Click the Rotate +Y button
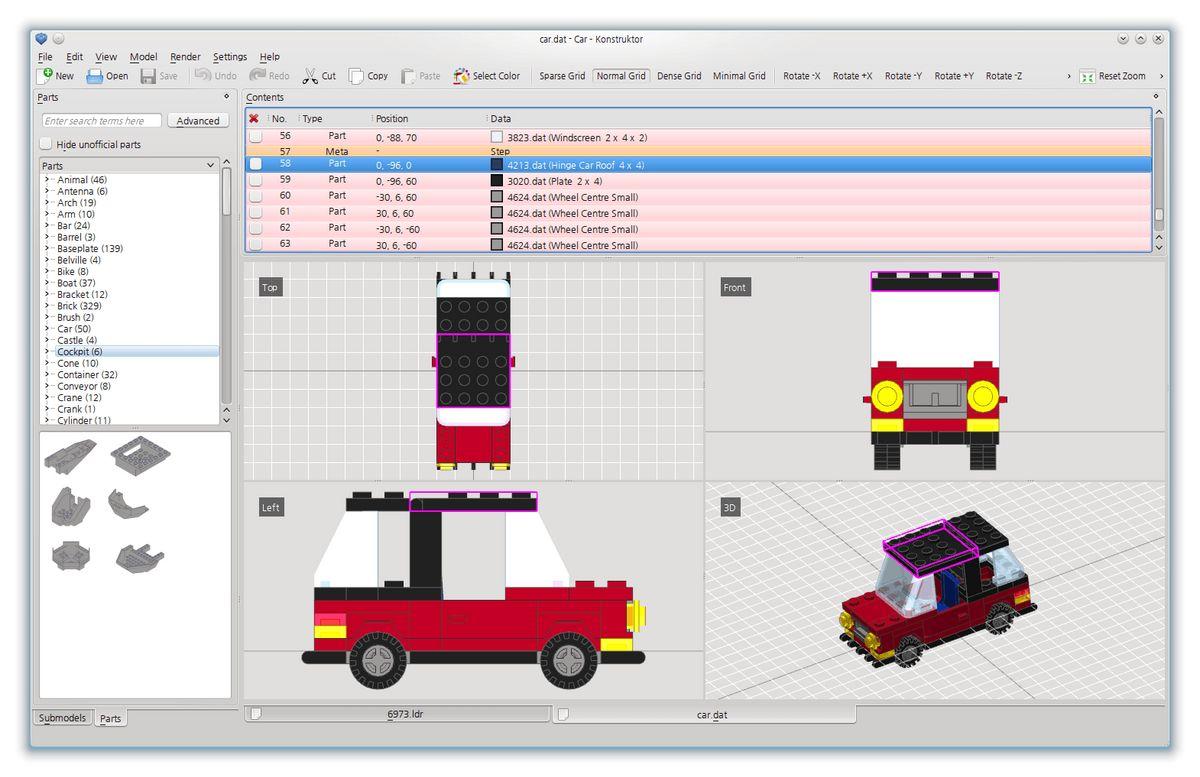 coord(954,76)
